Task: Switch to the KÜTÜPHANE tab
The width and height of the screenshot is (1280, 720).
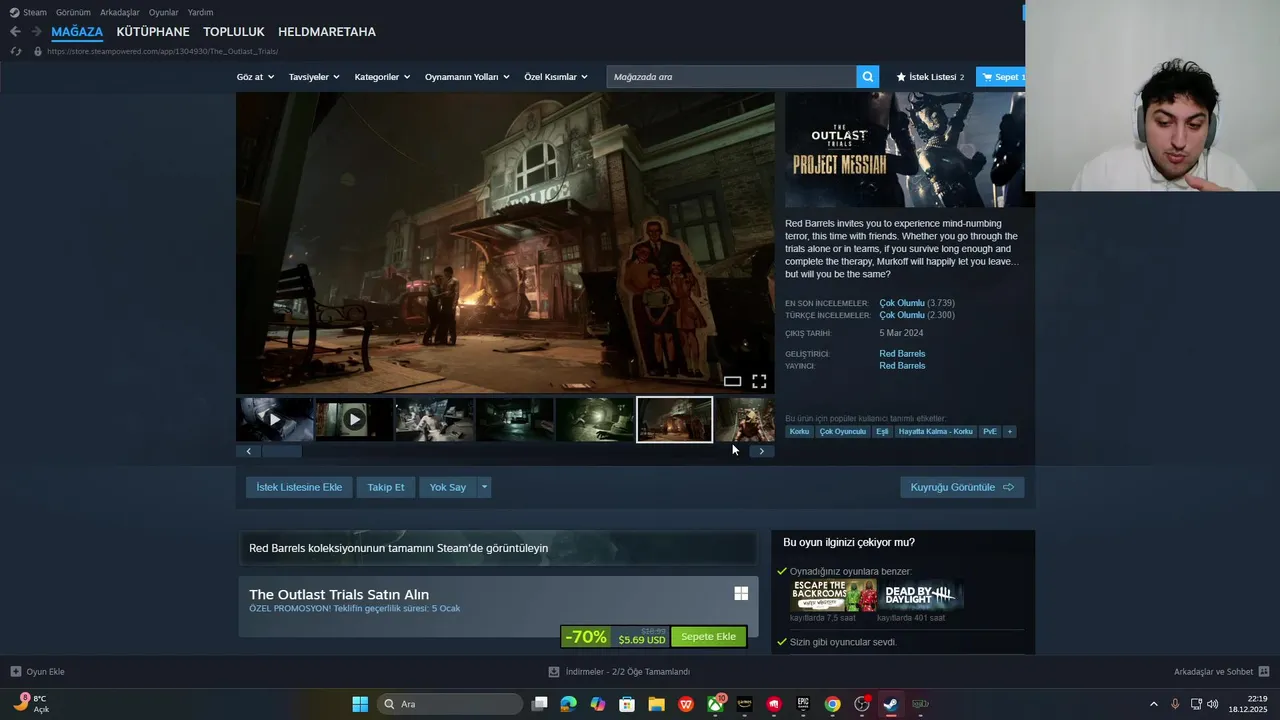Action: 153,32
